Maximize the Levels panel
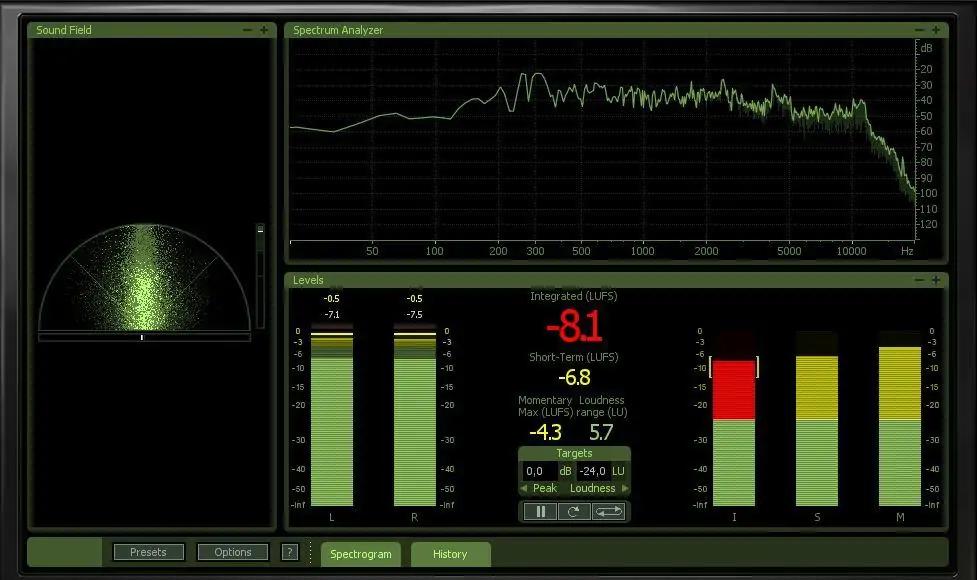Screen dimensions: 977x580 coord(936,280)
